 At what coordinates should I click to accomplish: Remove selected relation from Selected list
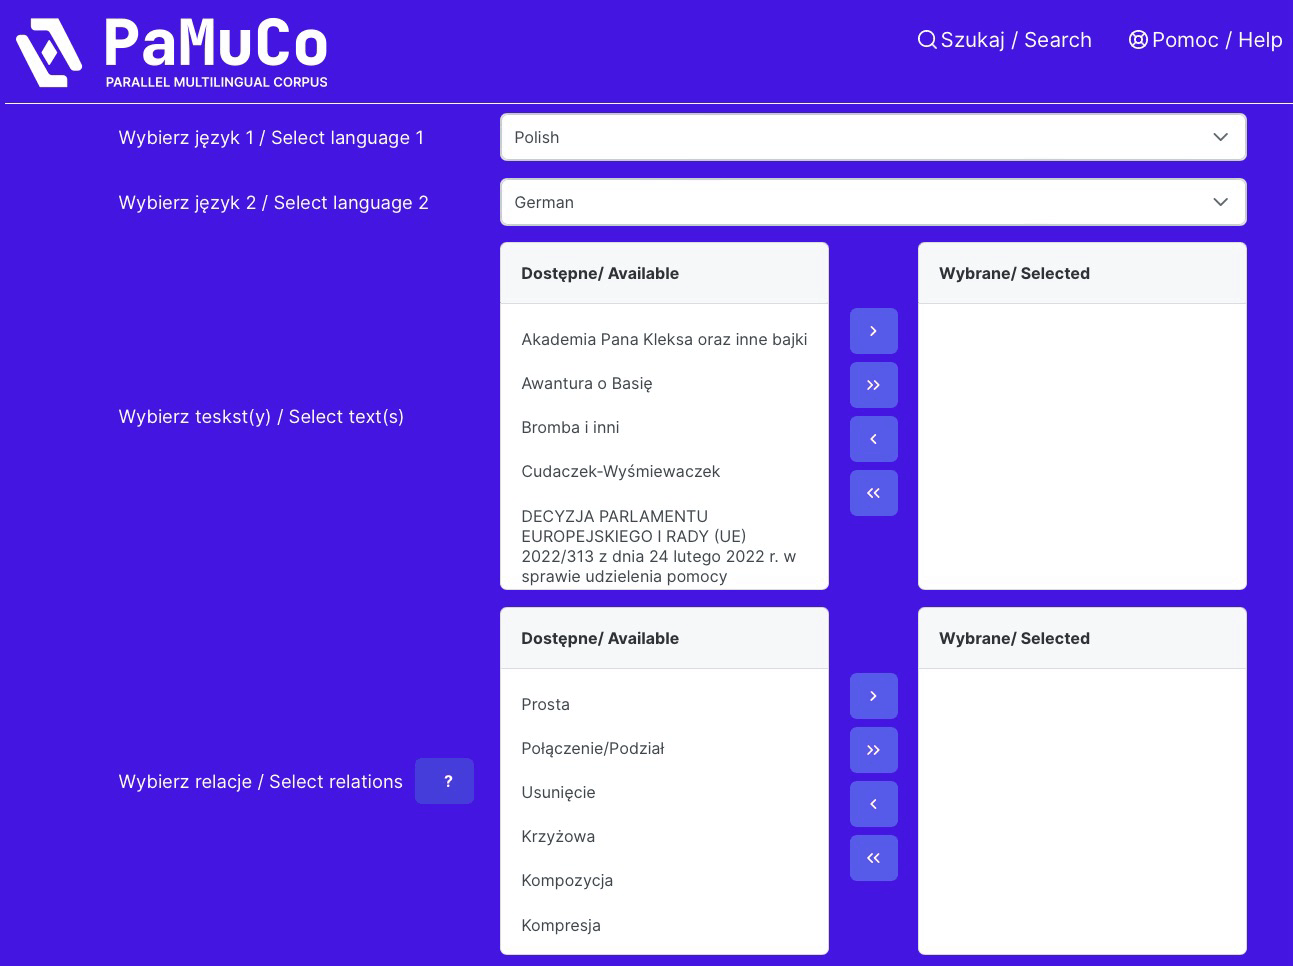tap(873, 804)
